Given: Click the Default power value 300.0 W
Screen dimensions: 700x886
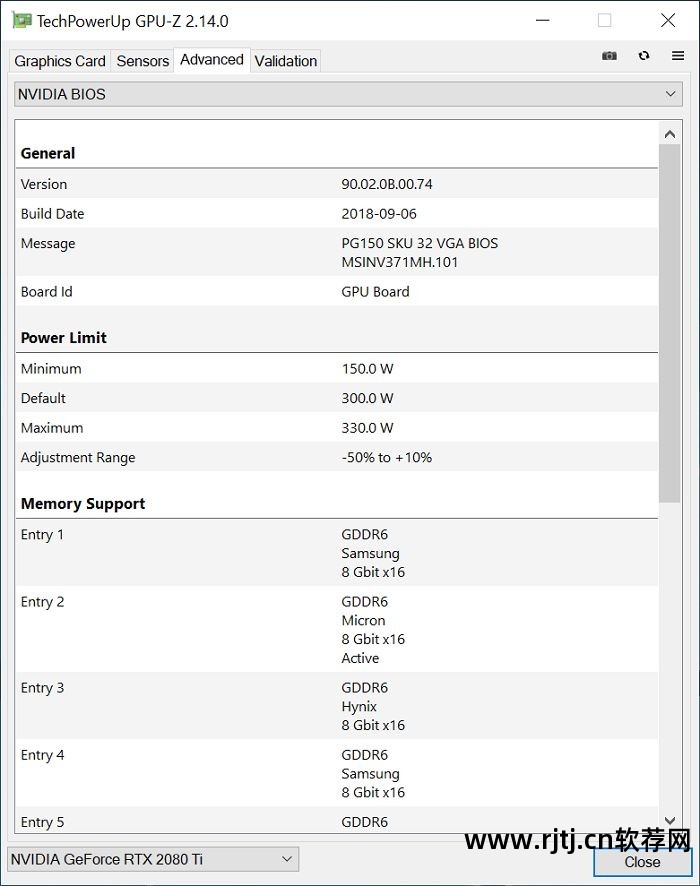Looking at the screenshot, I should coord(367,398).
